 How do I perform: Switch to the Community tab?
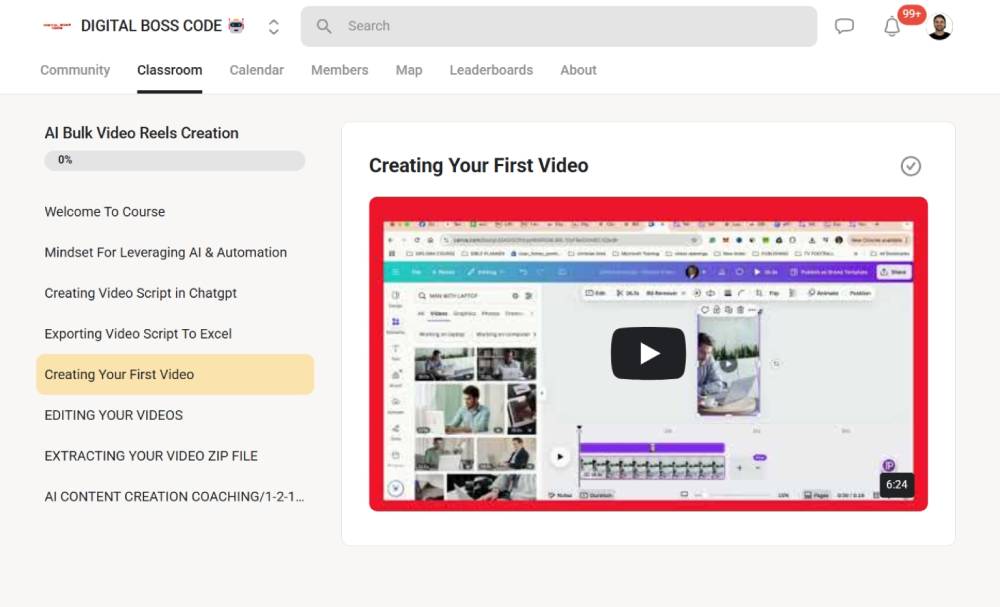[75, 70]
